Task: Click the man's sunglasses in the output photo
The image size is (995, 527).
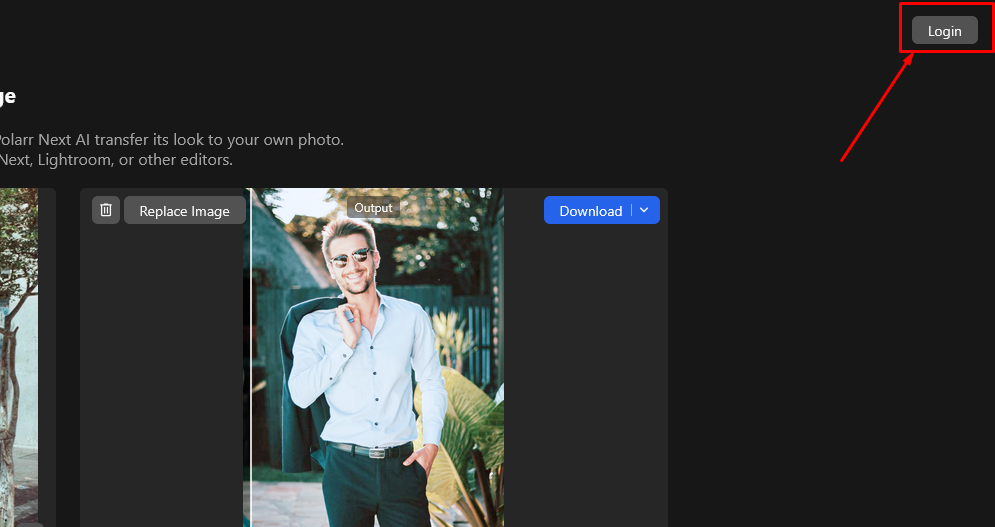Action: (x=349, y=259)
